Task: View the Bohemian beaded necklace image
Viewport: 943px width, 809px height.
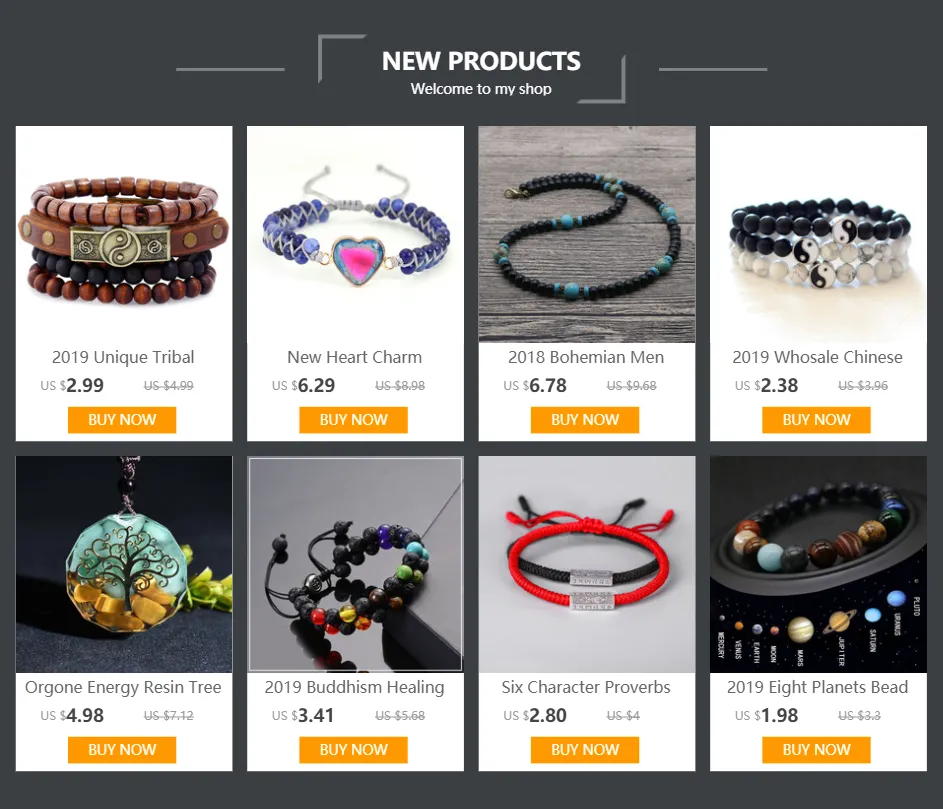Action: click(x=587, y=234)
